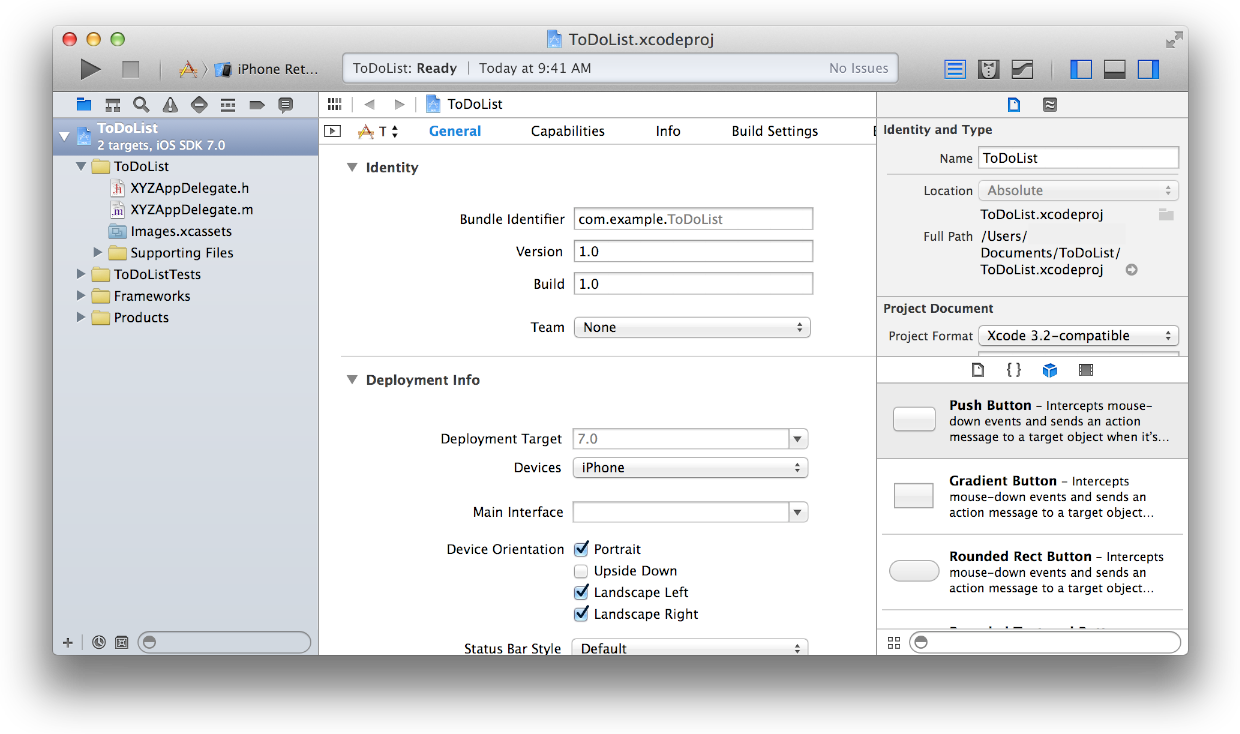Select the Assistant editor button
Viewport: 1240px width, 734px height.
coord(989,69)
